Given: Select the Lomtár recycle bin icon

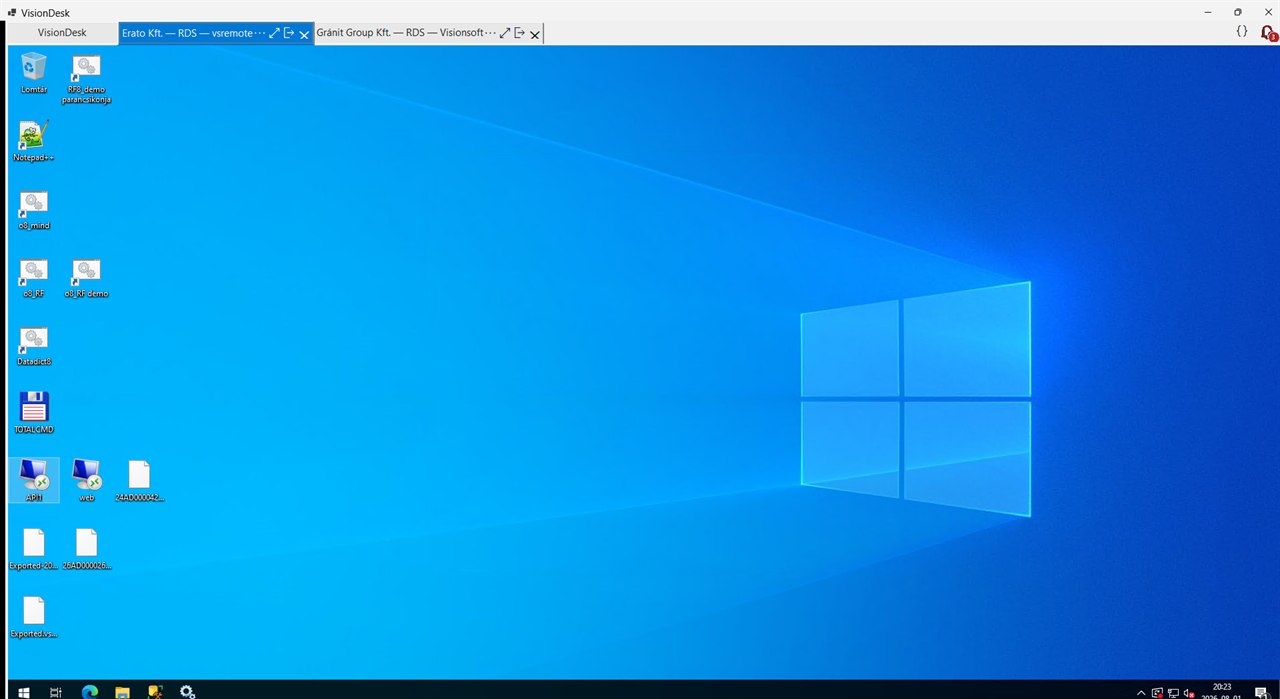Looking at the screenshot, I should pos(34,73).
